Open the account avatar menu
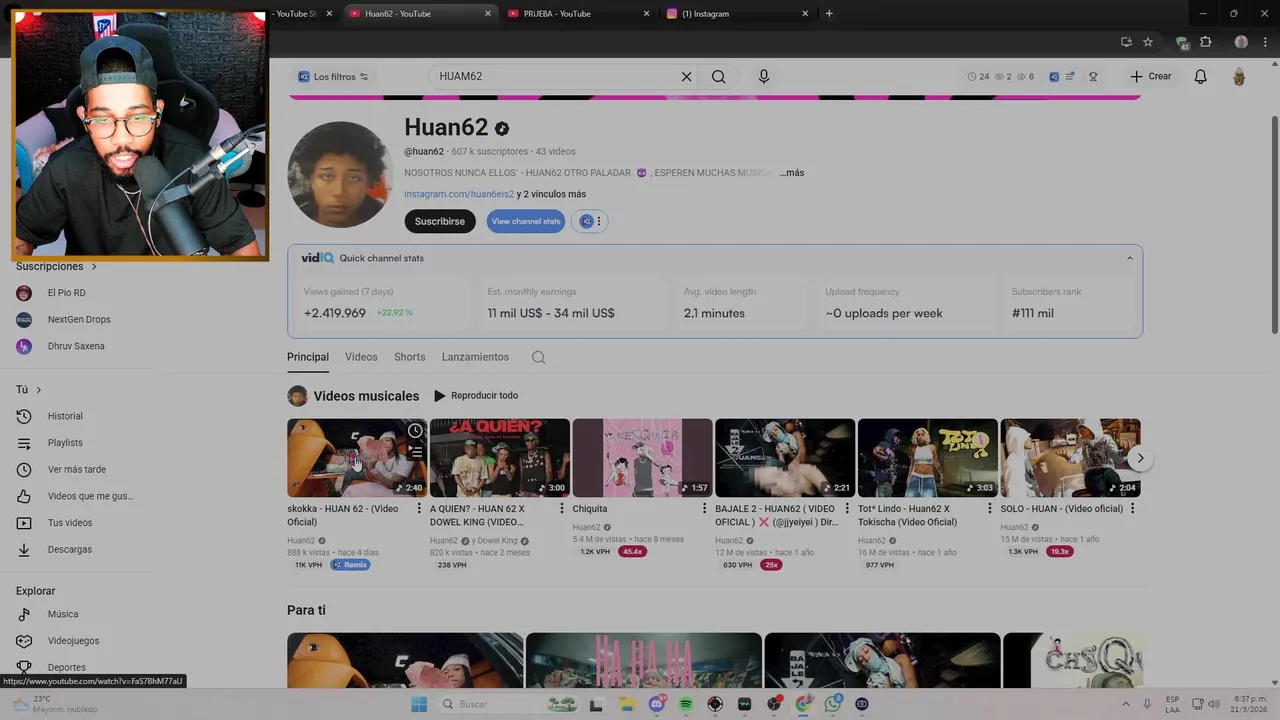The width and height of the screenshot is (1280, 720). 1239,77
